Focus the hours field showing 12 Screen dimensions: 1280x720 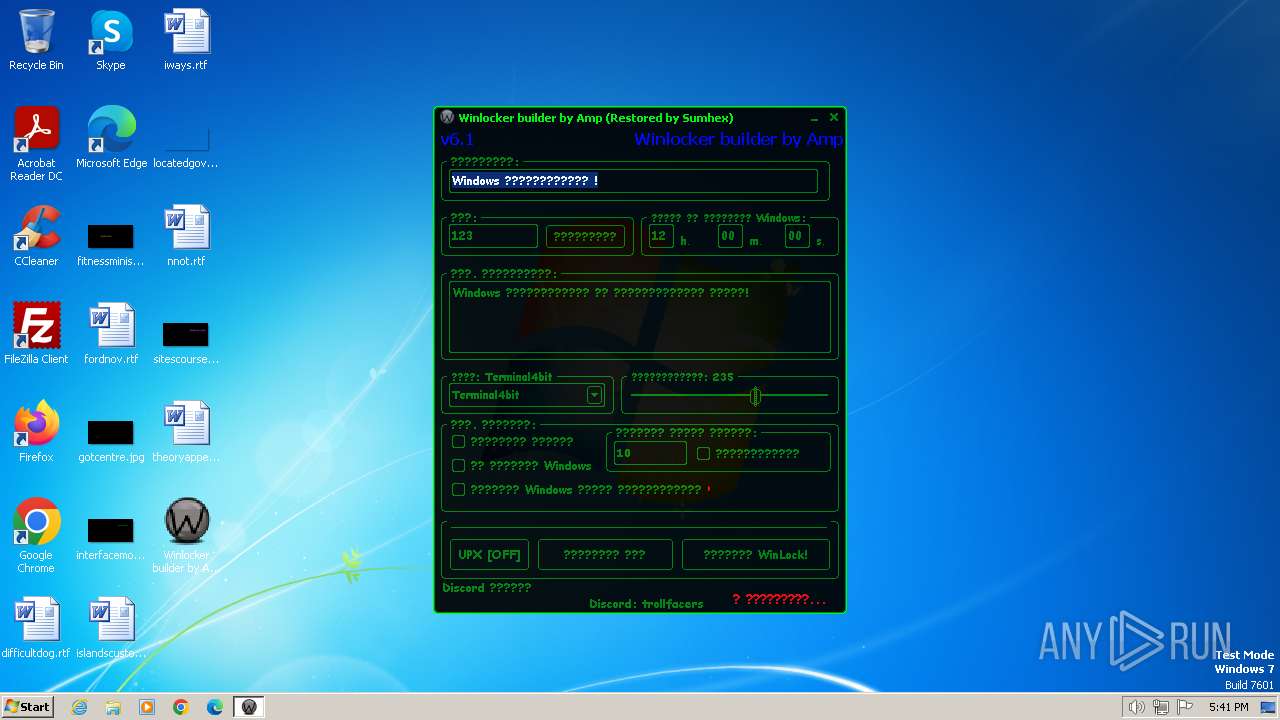click(661, 237)
